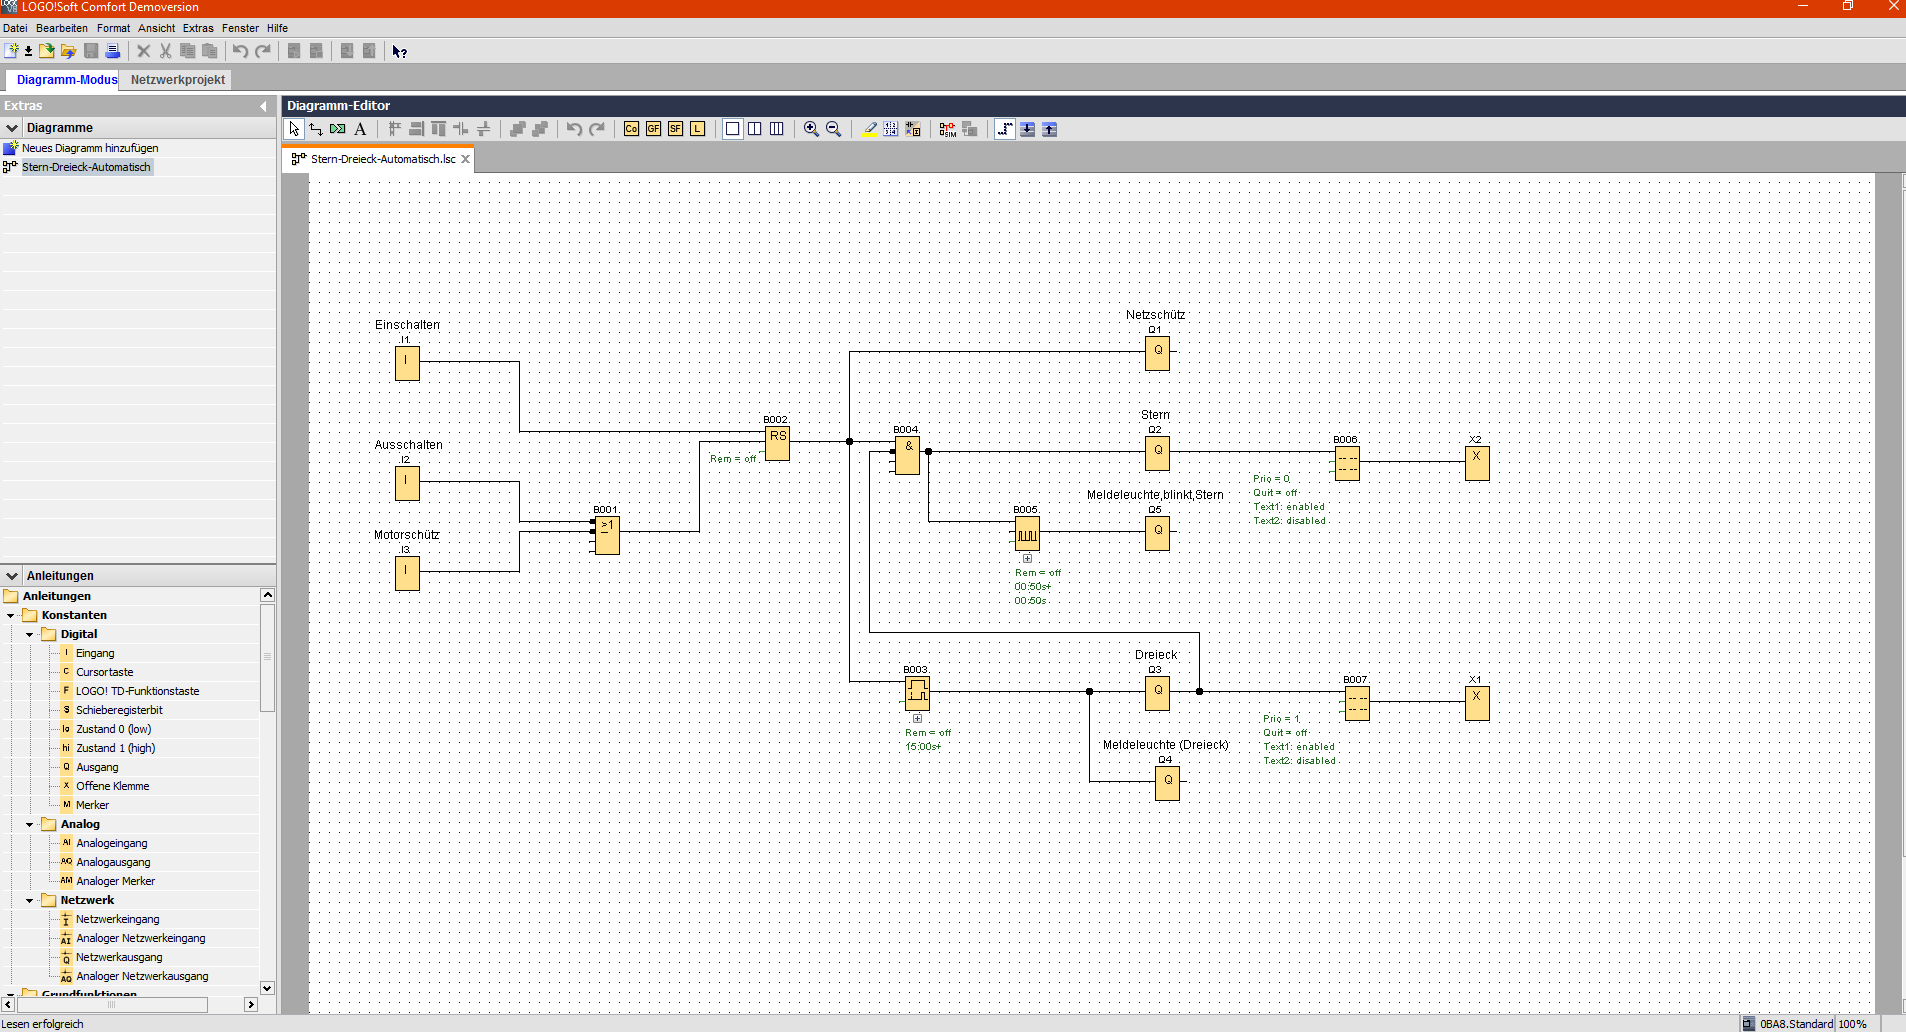Print the diagram using printer icon

pyautogui.click(x=113, y=51)
